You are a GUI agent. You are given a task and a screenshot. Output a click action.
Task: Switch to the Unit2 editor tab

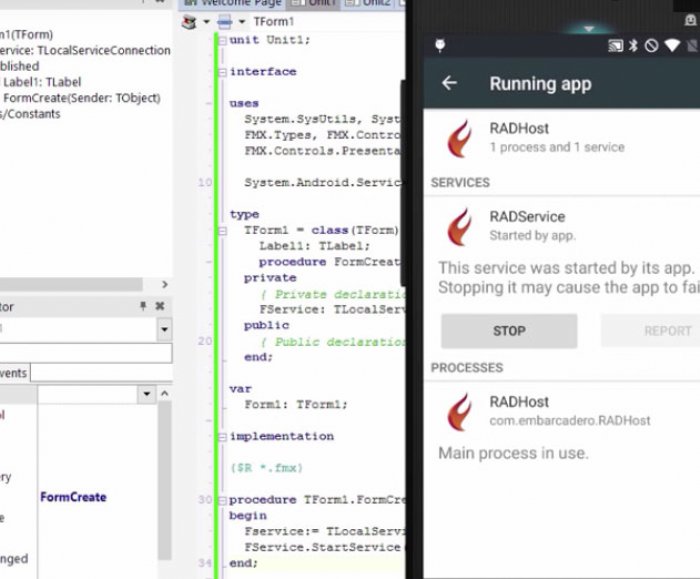point(369,4)
